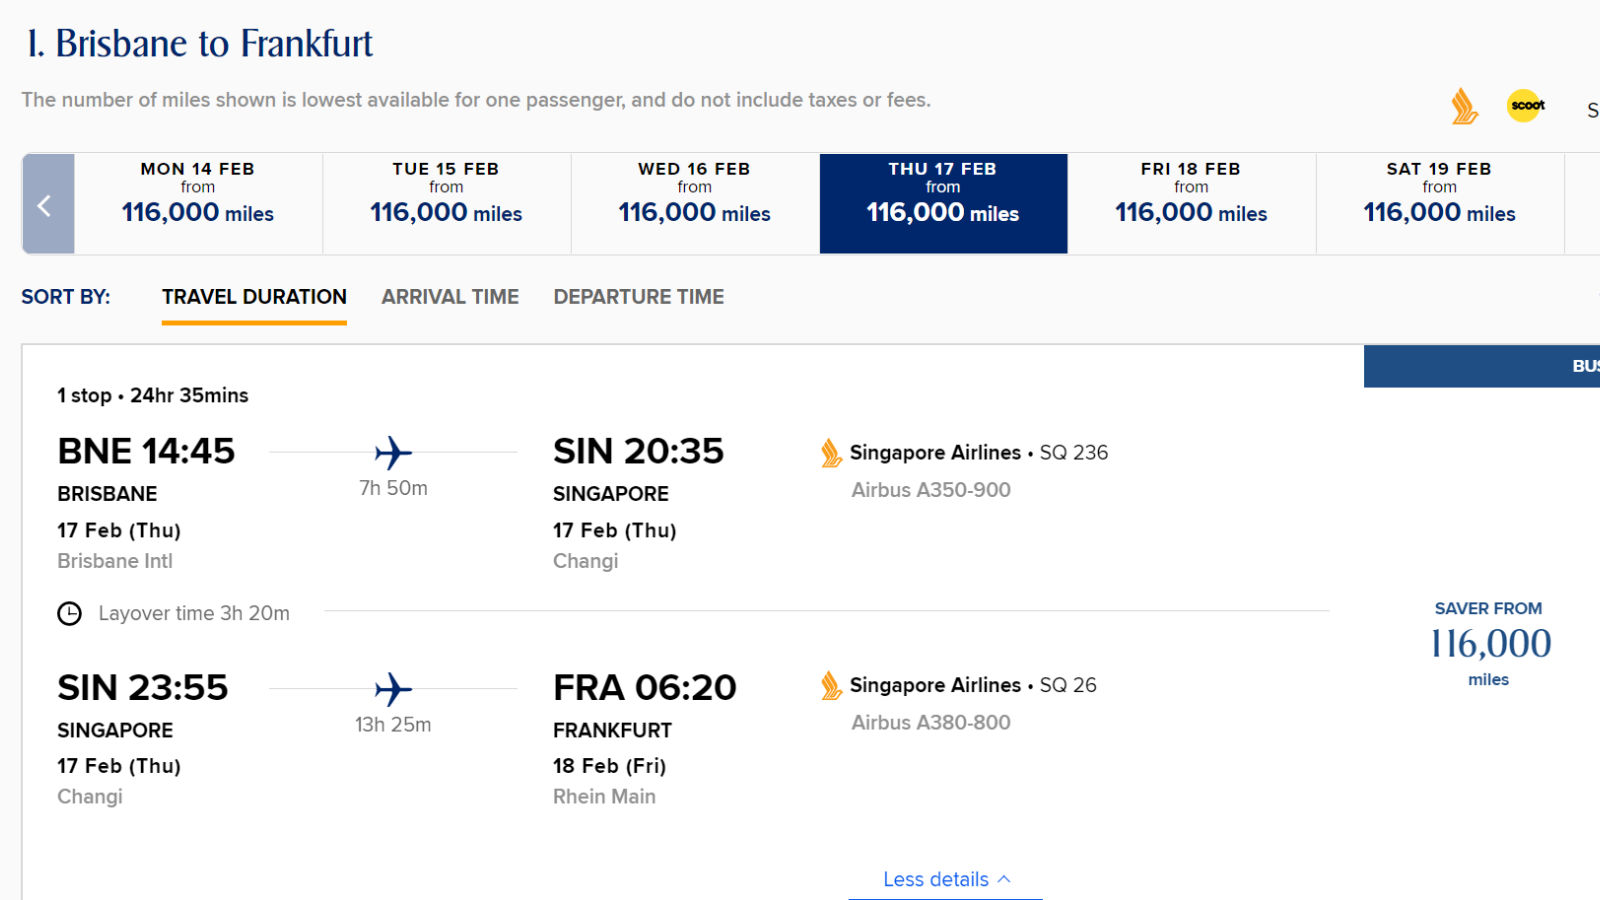Sort flights by Travel Duration
Image resolution: width=1600 pixels, height=900 pixels.
coord(254,297)
